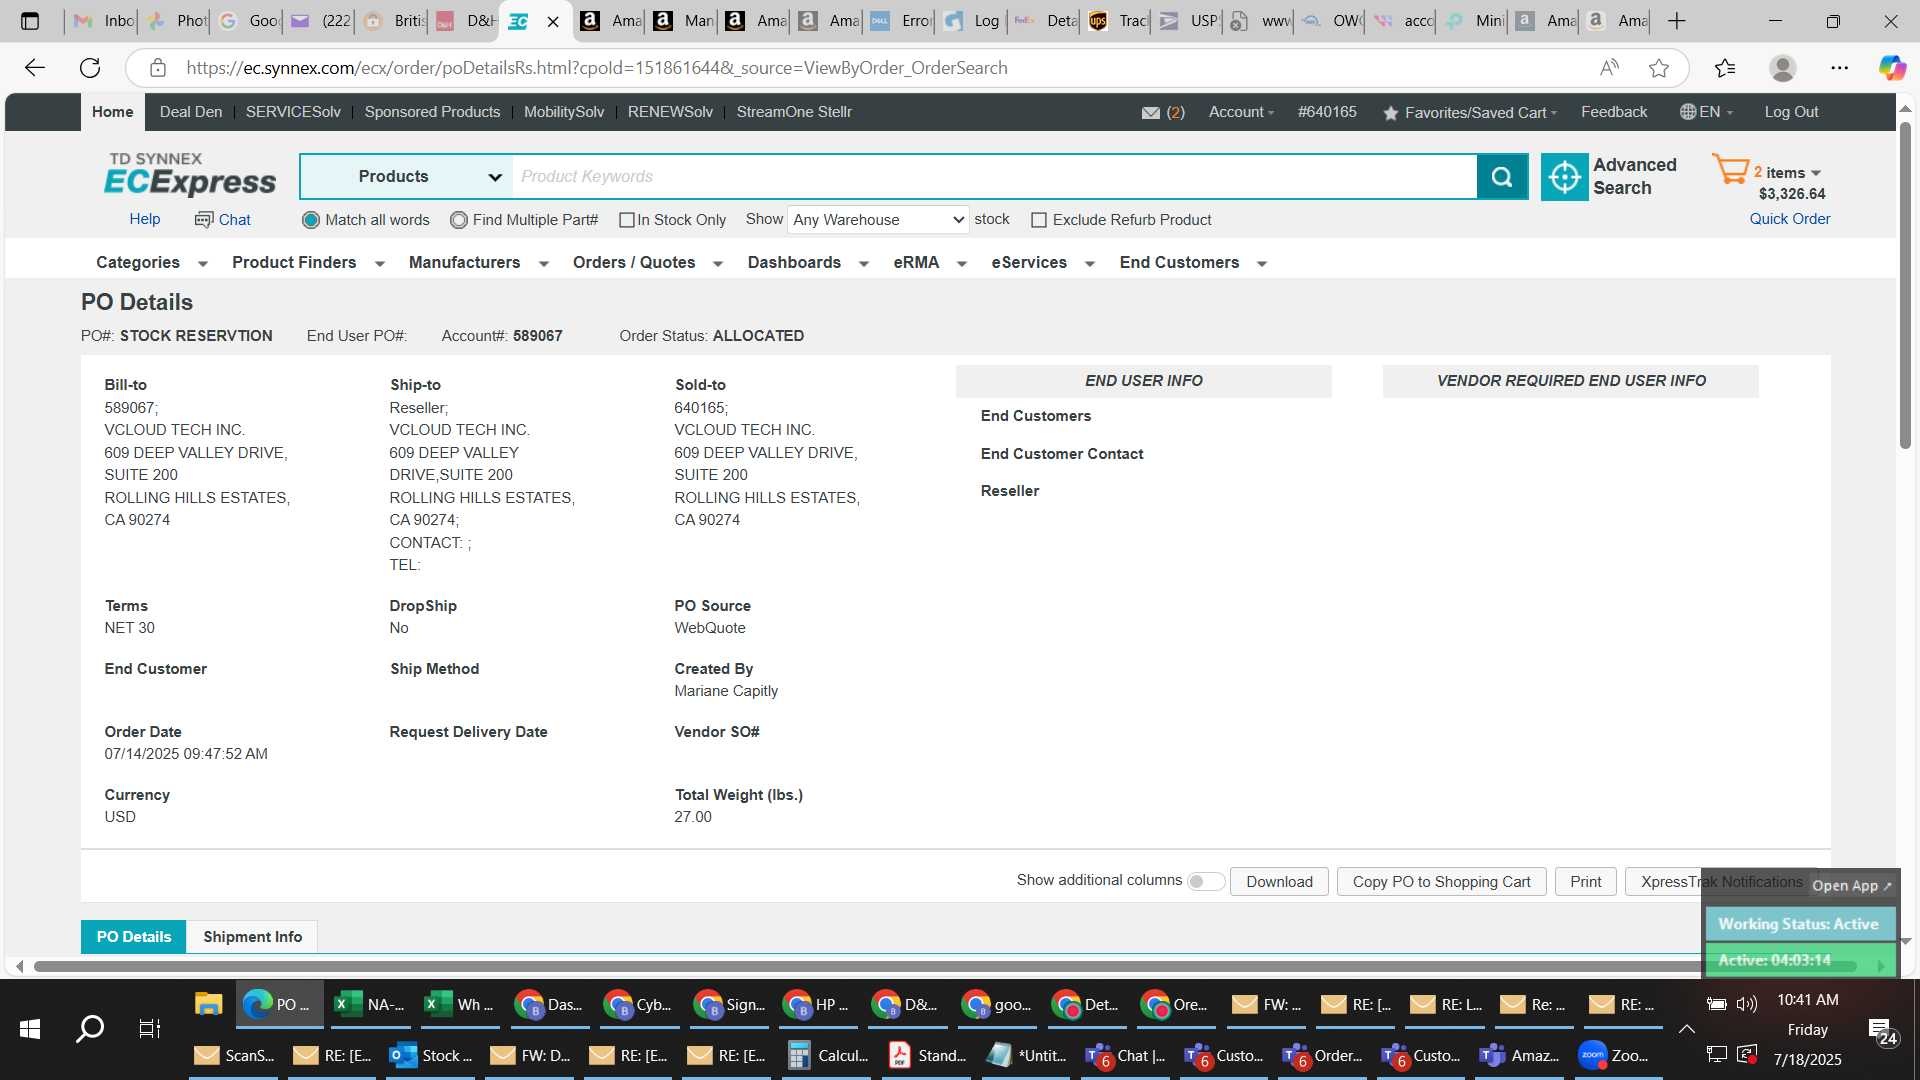Image resolution: width=1920 pixels, height=1080 pixels.
Task: Open the messages envelope icon
Action: tap(1151, 113)
